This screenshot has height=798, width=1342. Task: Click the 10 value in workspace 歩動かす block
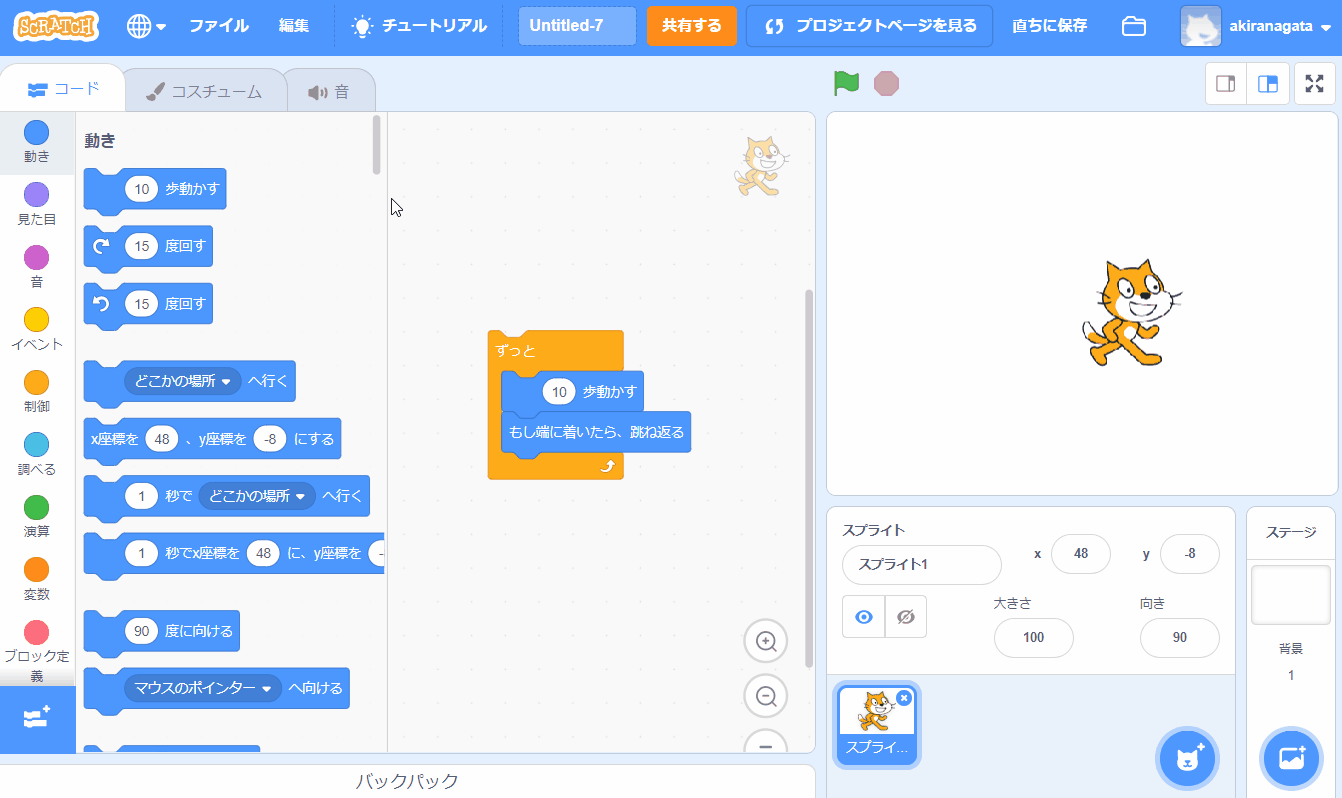pyautogui.click(x=559, y=392)
